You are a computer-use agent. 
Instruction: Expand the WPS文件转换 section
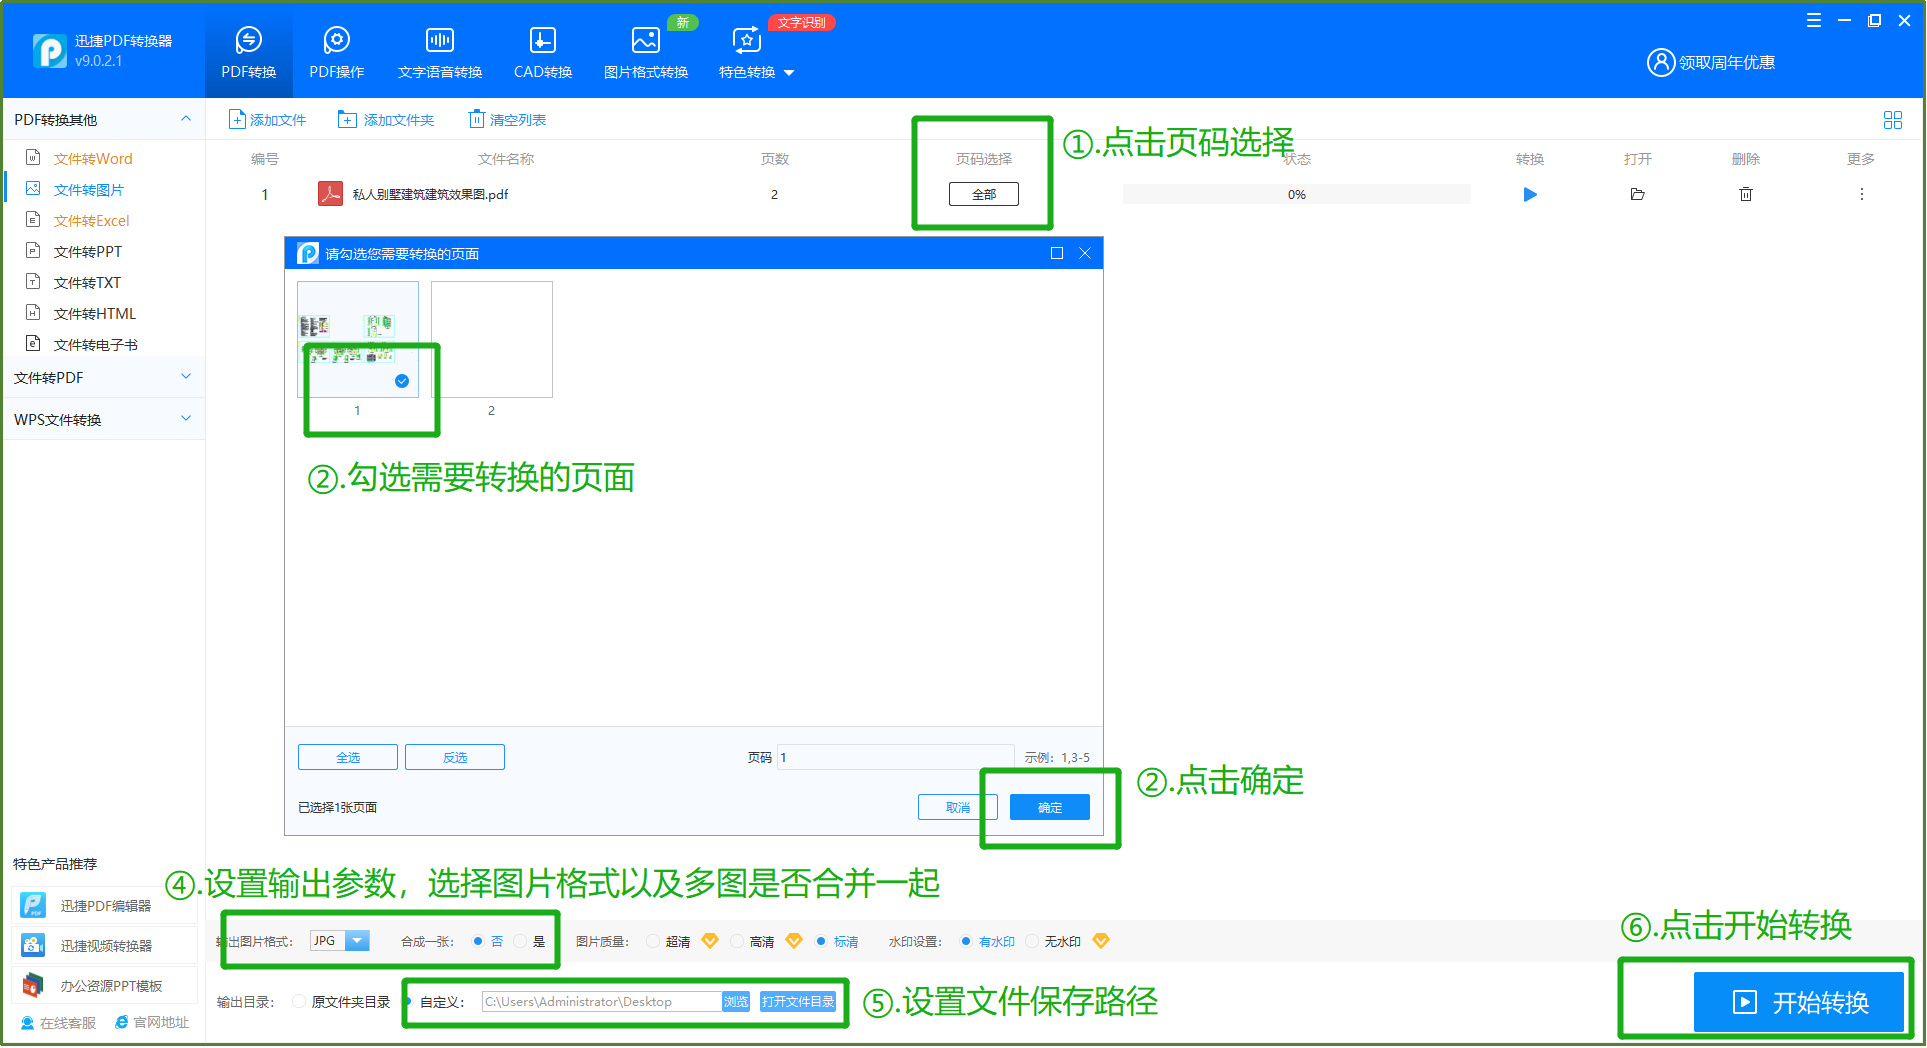(104, 419)
